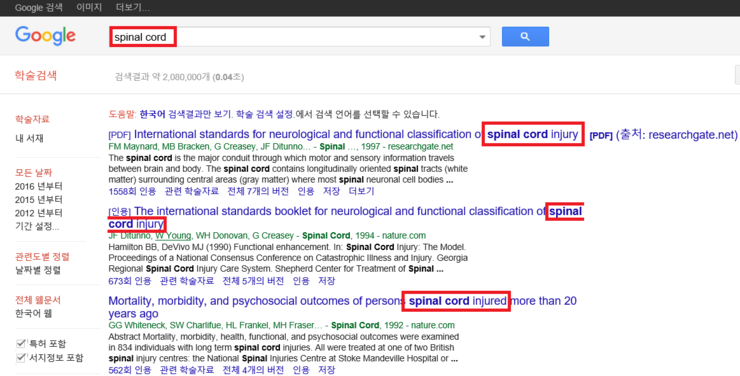The height and width of the screenshot is (376, 740).
Task: Filter results to 2012 년부터
Action: [39, 212]
